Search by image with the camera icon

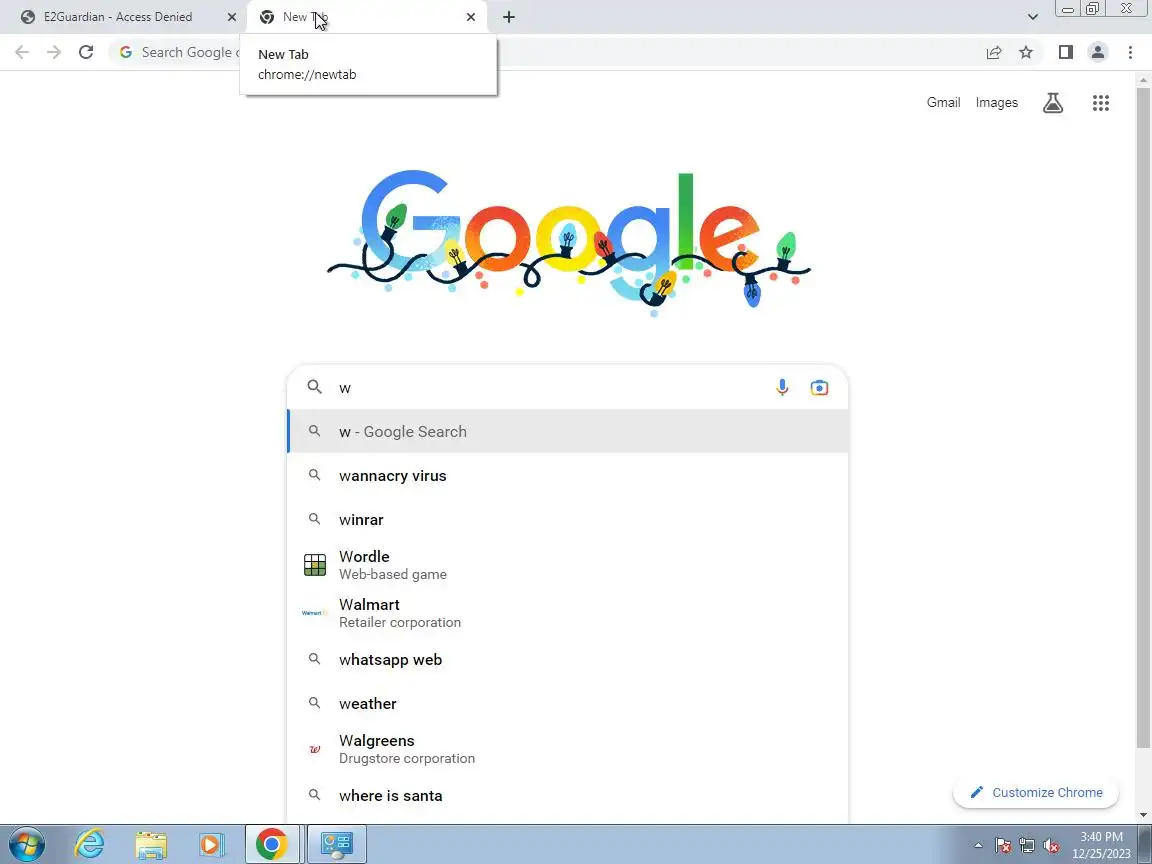(x=819, y=387)
